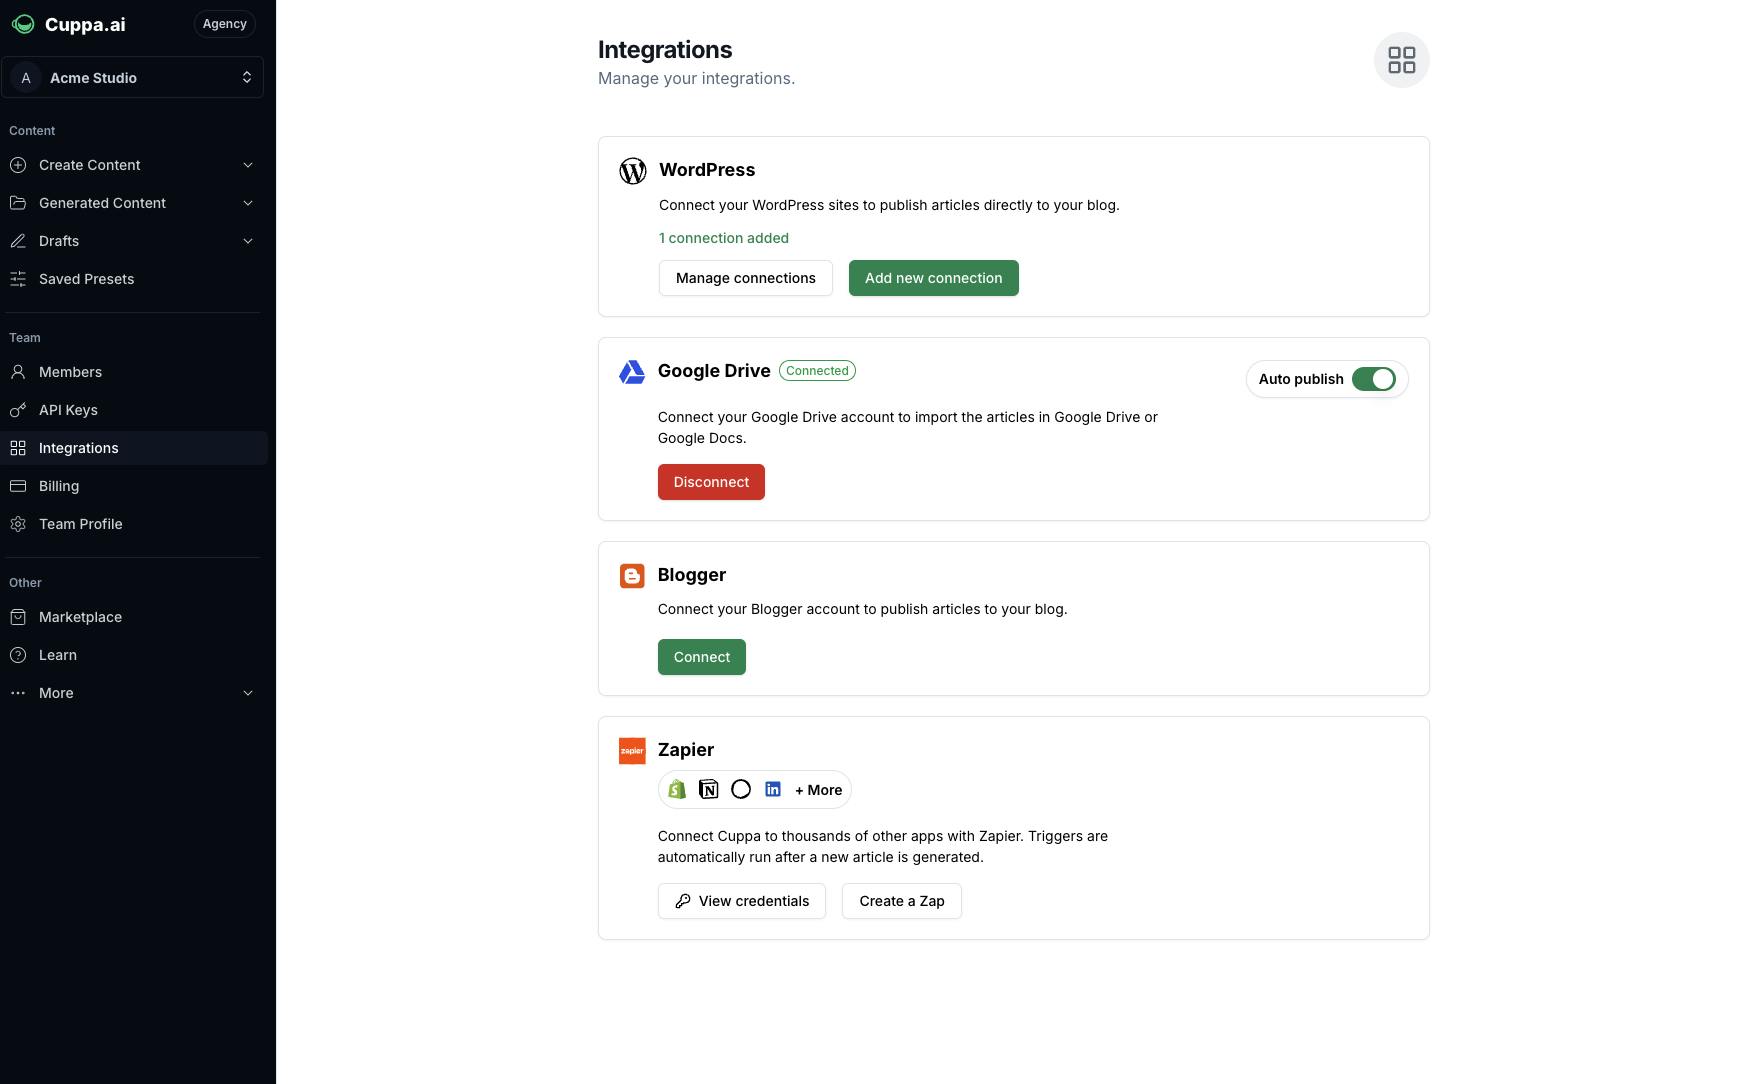Click Add new connection for WordPress
The image size is (1744, 1084).
933,278
